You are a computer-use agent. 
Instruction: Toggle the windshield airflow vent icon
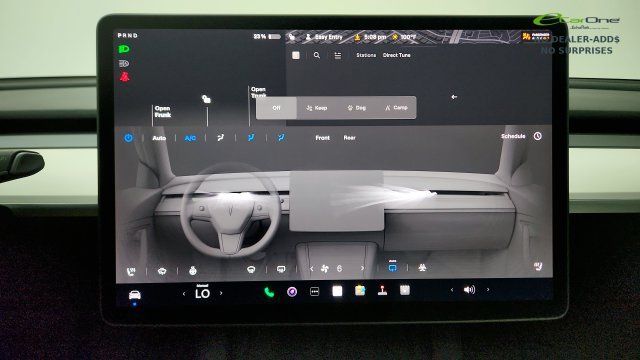[220, 138]
